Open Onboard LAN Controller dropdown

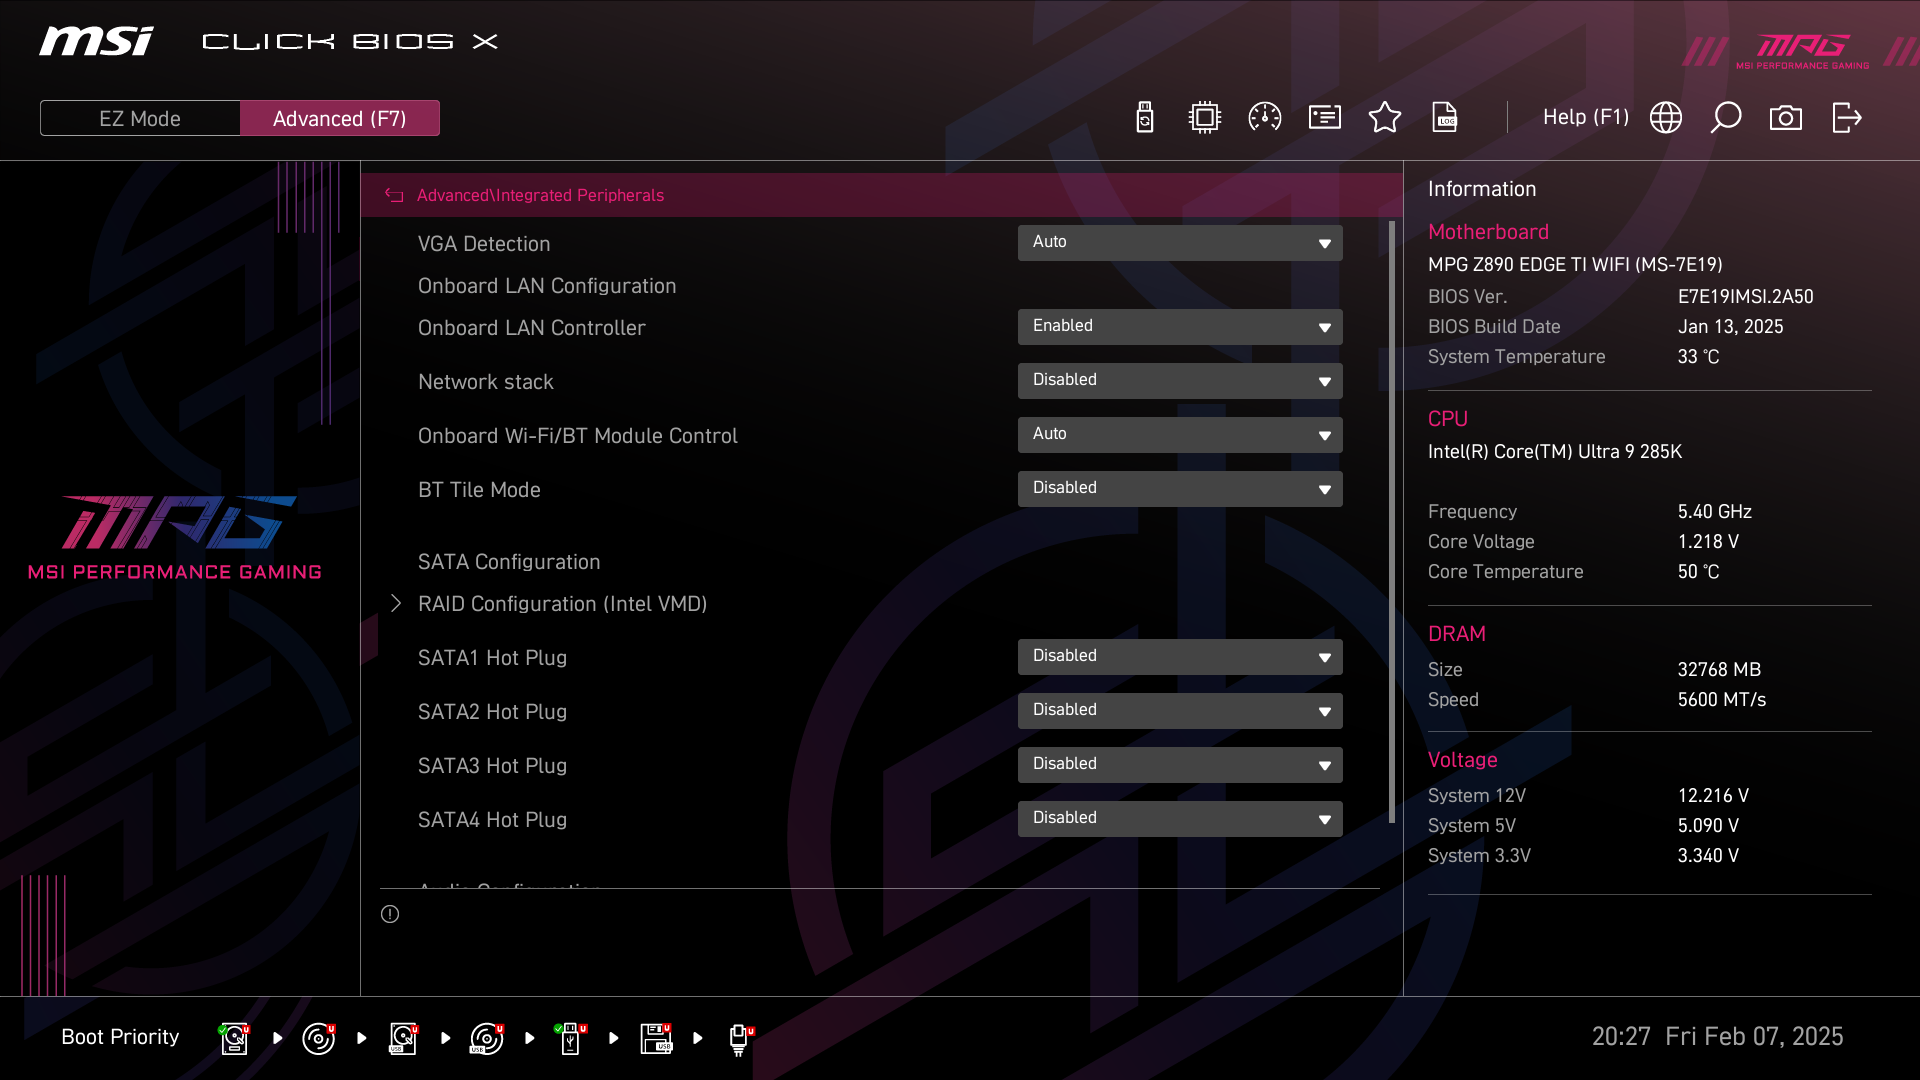click(1180, 327)
